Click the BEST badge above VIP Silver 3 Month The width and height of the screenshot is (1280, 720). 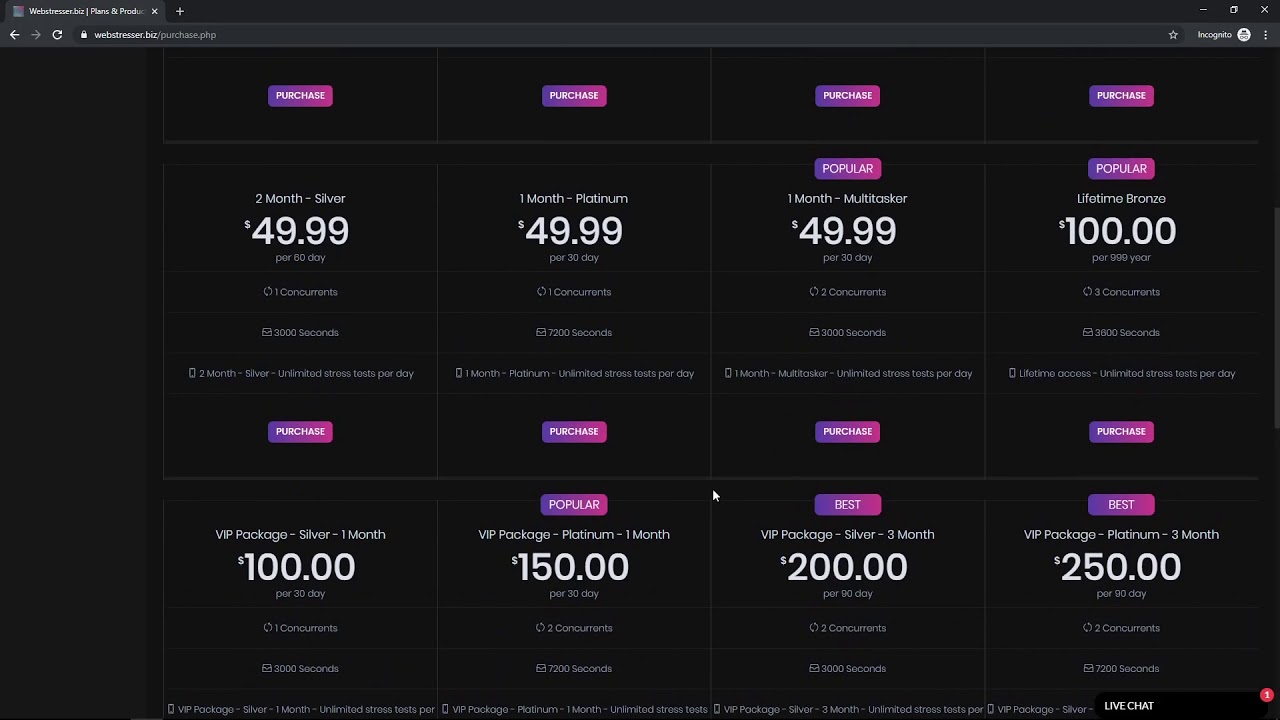pos(847,504)
